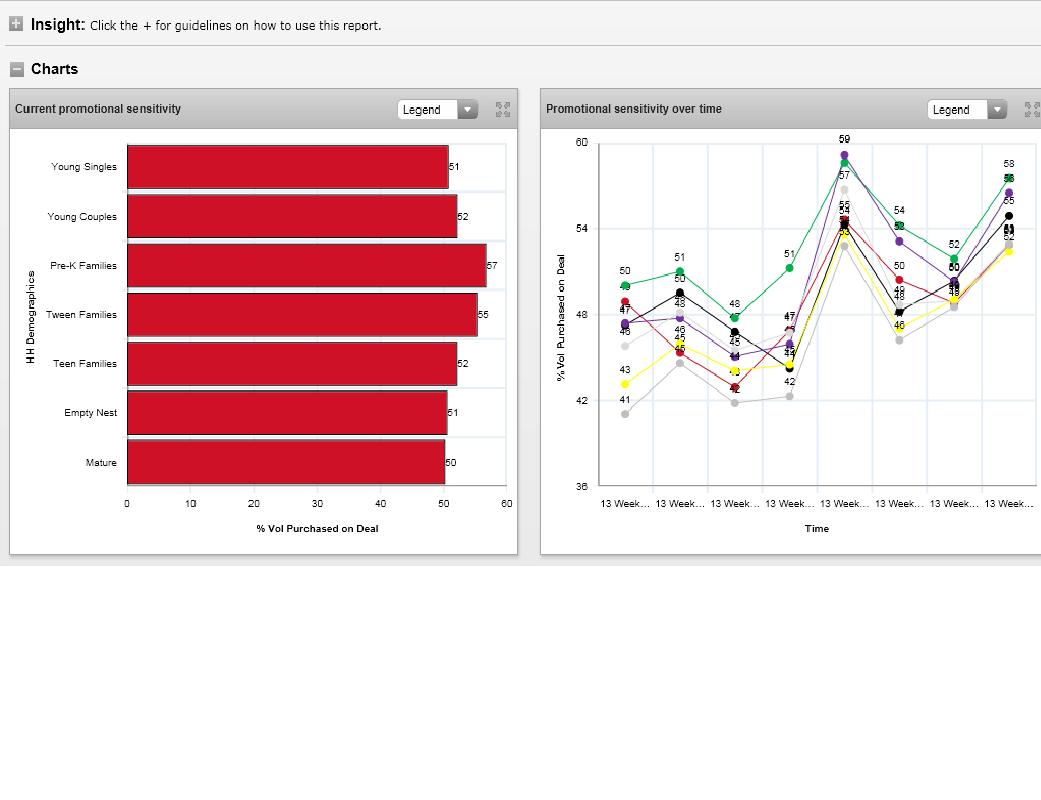Screen dimensions: 1041x800
Task: Expand the Insight section with plus icon
Action: 16,24
